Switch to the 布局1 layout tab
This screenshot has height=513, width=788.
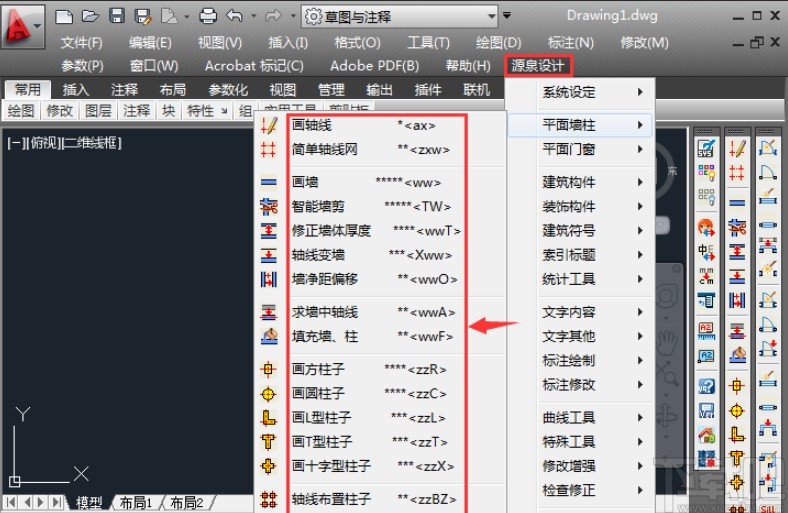pos(136,502)
